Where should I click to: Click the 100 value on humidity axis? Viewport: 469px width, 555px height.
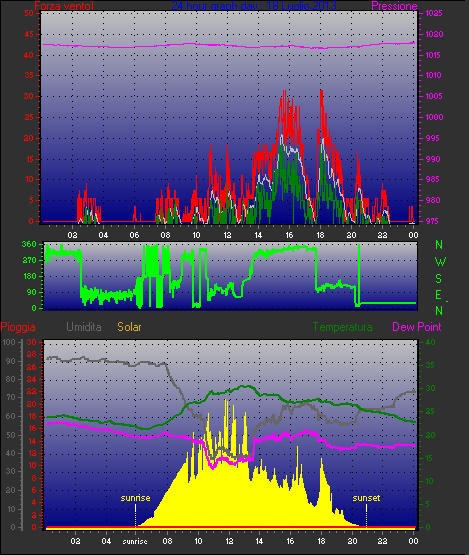[8, 342]
